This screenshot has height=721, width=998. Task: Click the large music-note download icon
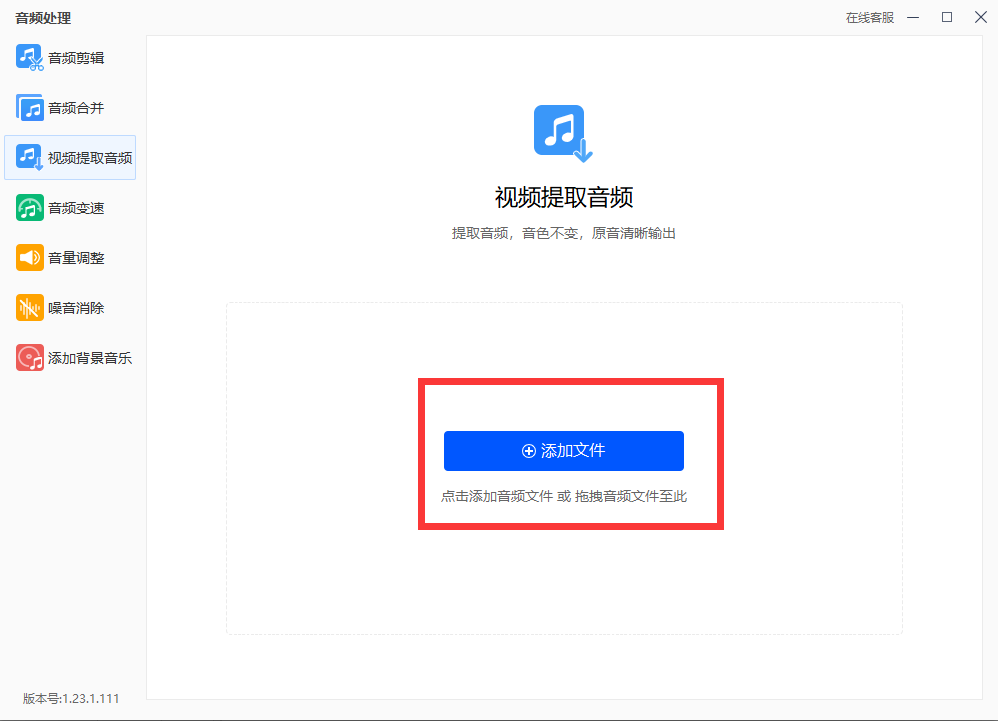[563, 134]
